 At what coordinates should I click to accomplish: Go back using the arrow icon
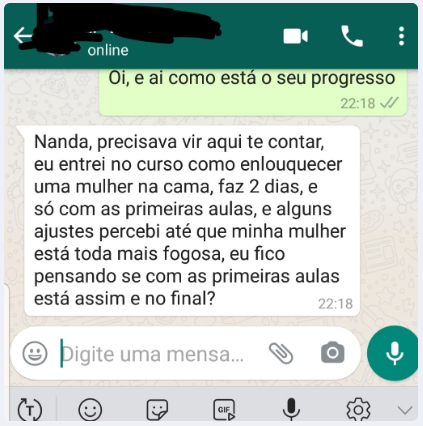(22, 35)
